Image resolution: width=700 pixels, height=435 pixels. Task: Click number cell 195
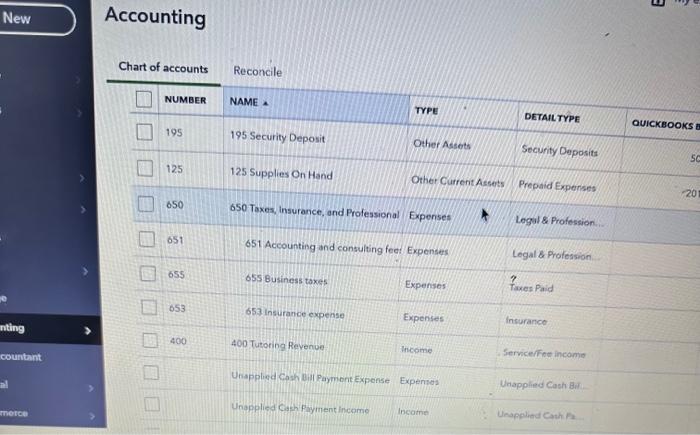(x=174, y=133)
